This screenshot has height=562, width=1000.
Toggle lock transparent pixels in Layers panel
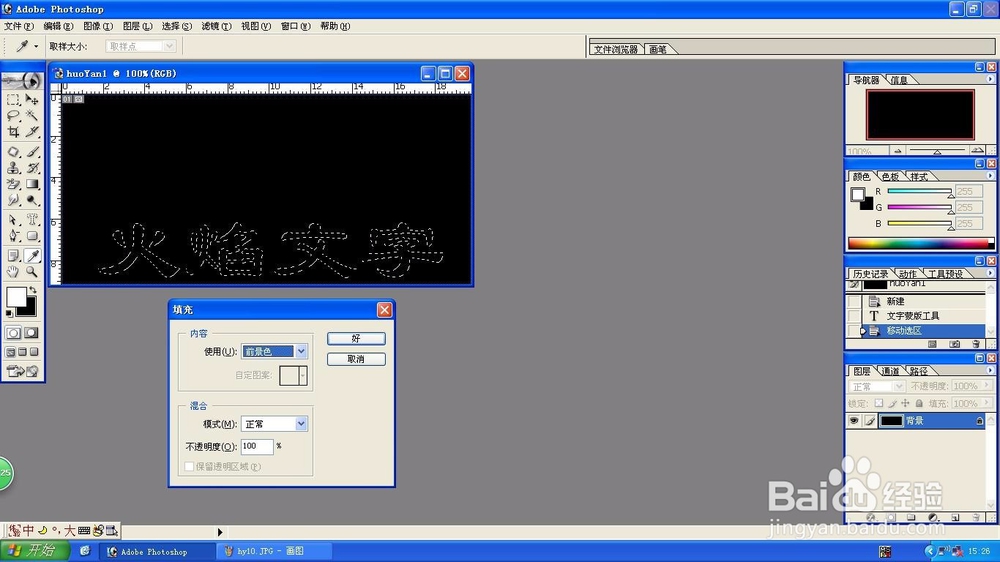click(879, 403)
